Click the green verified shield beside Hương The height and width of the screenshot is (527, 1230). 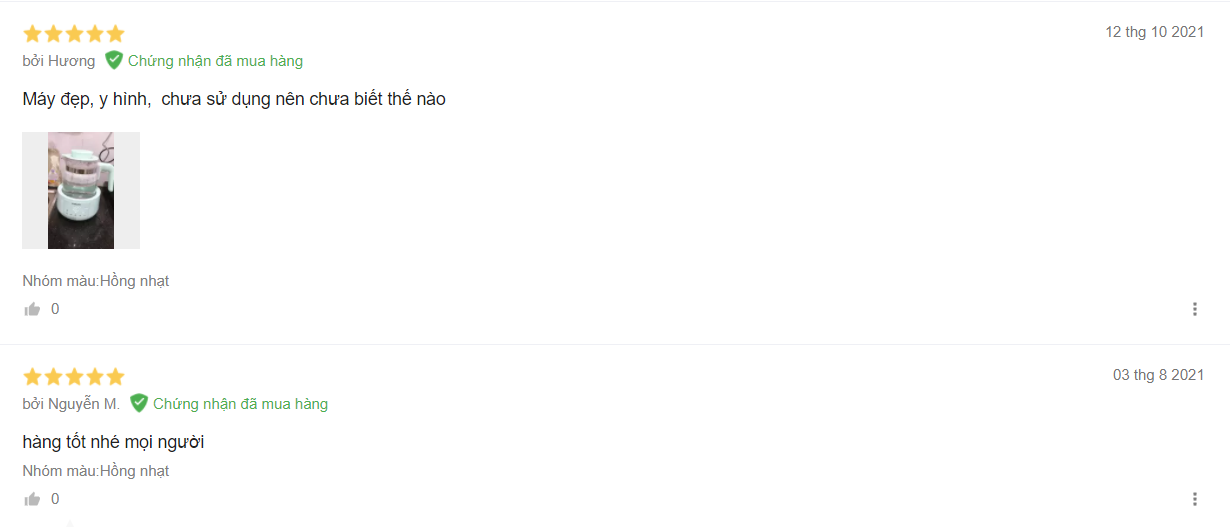[114, 60]
